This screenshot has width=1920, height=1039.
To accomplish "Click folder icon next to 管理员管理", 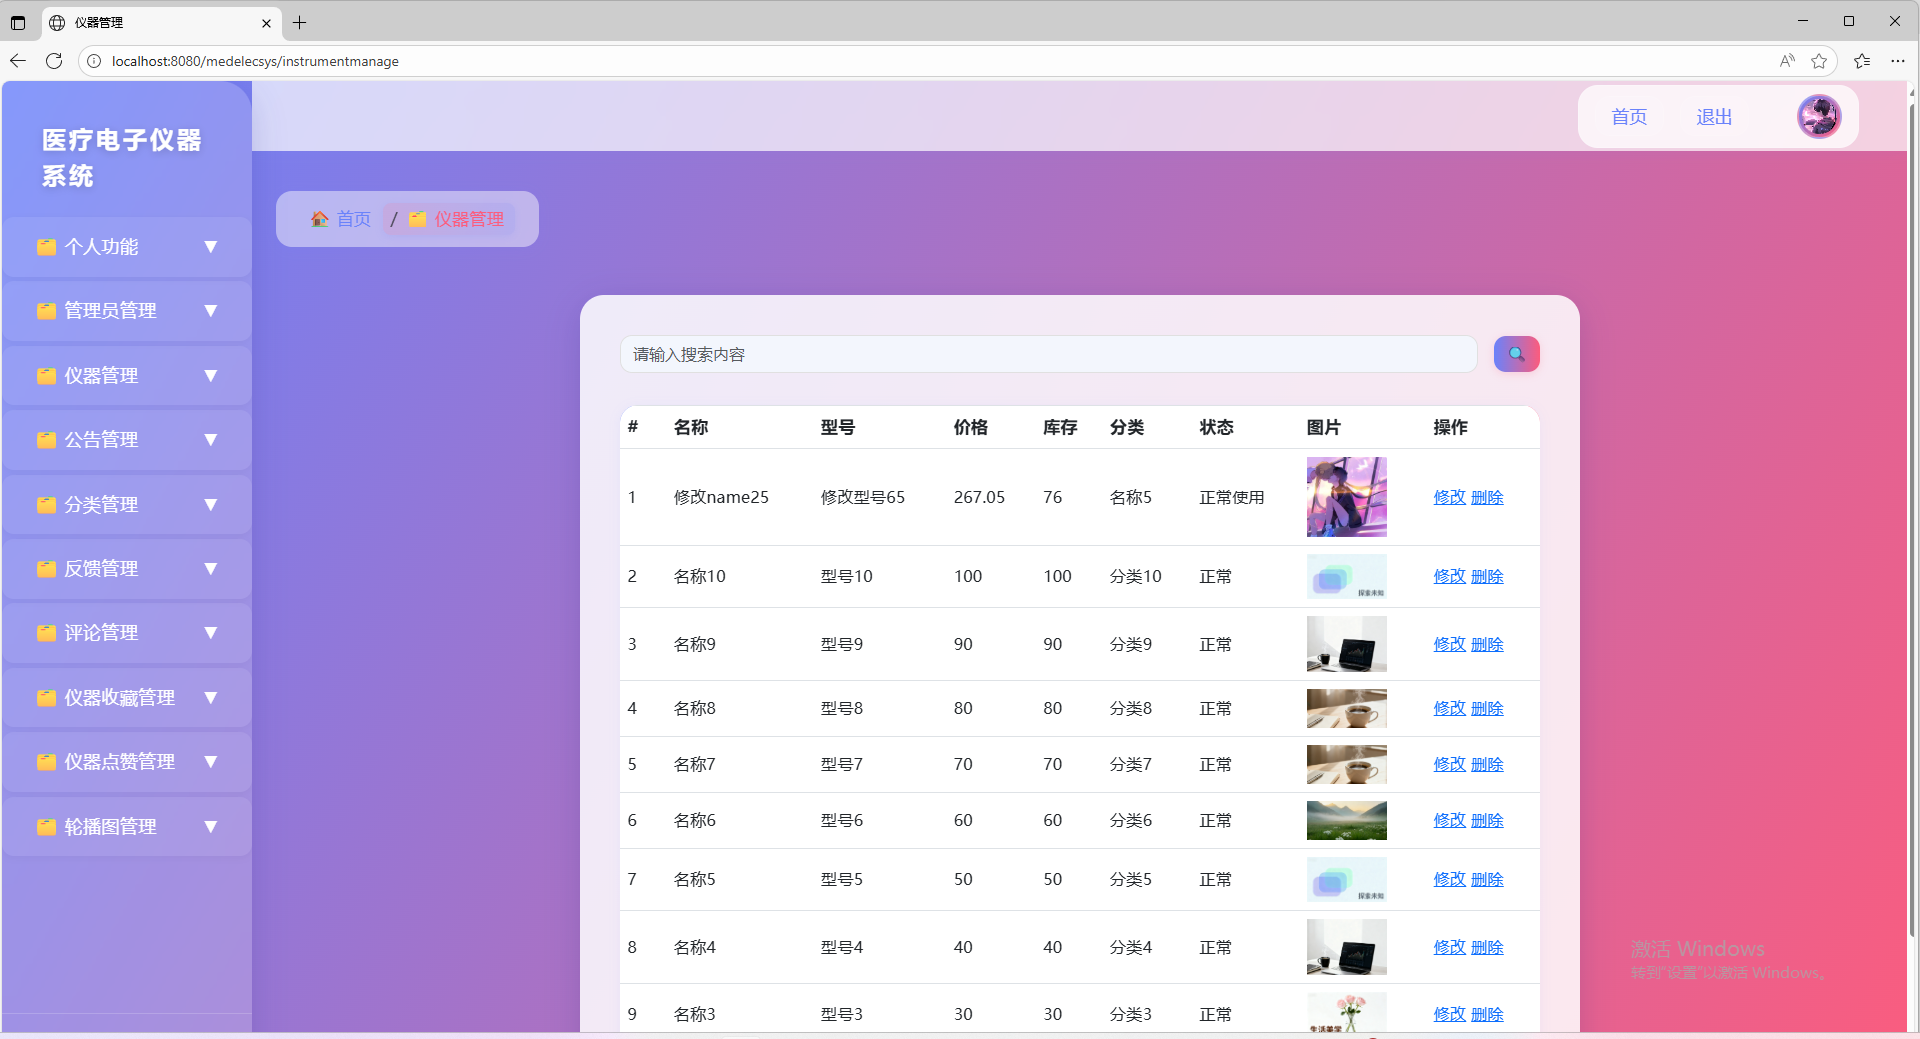I will 46,311.
